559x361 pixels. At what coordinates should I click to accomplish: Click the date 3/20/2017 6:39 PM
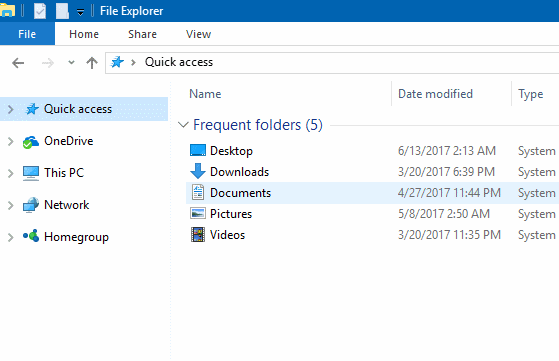pos(446,172)
